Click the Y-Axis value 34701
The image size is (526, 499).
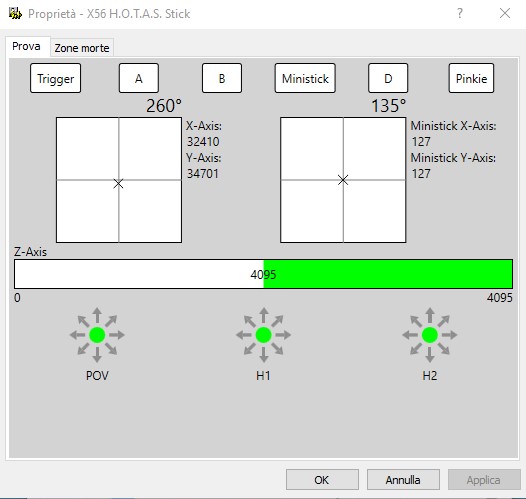[203, 174]
